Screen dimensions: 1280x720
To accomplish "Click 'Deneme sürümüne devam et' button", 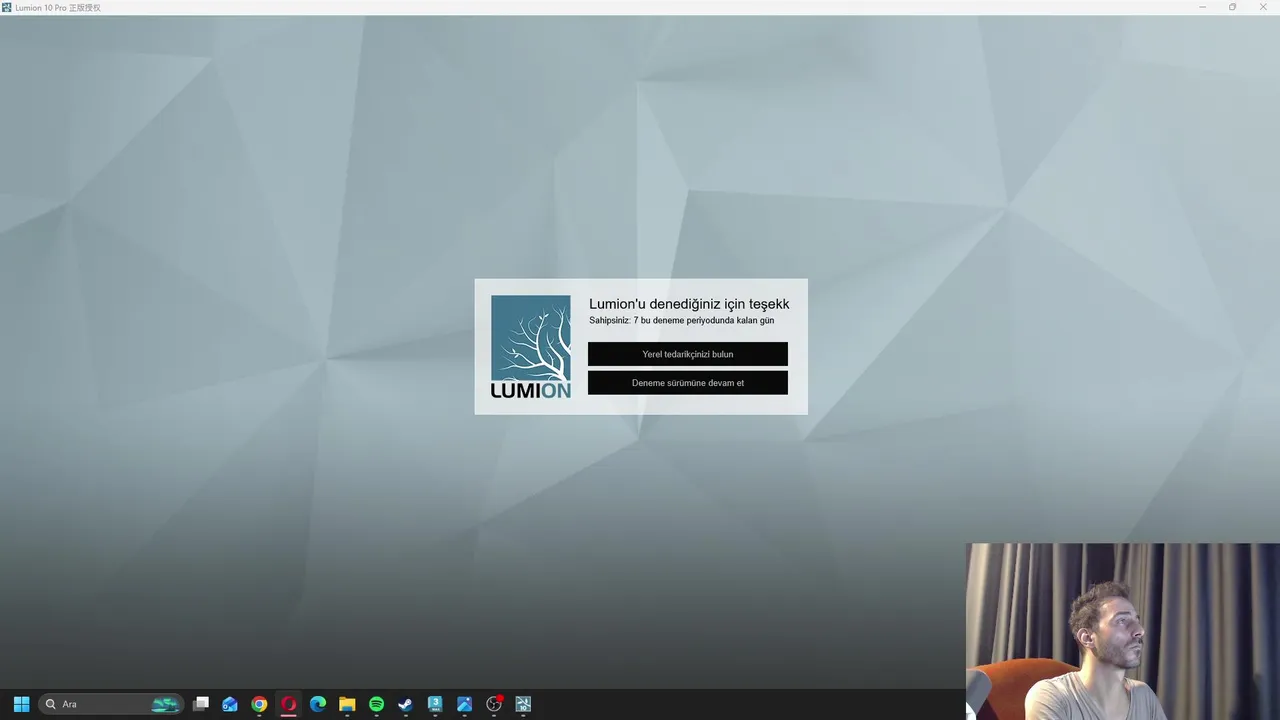I will tap(688, 383).
